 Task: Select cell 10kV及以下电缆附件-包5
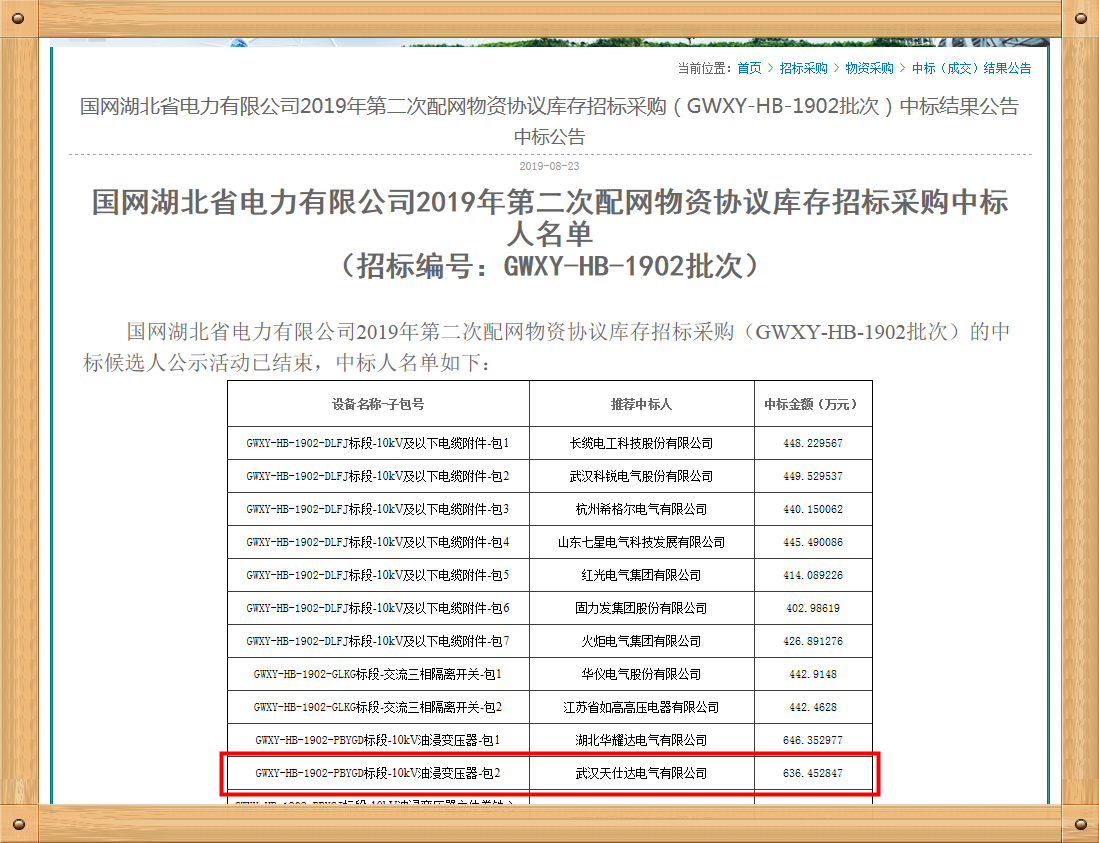tap(378, 575)
